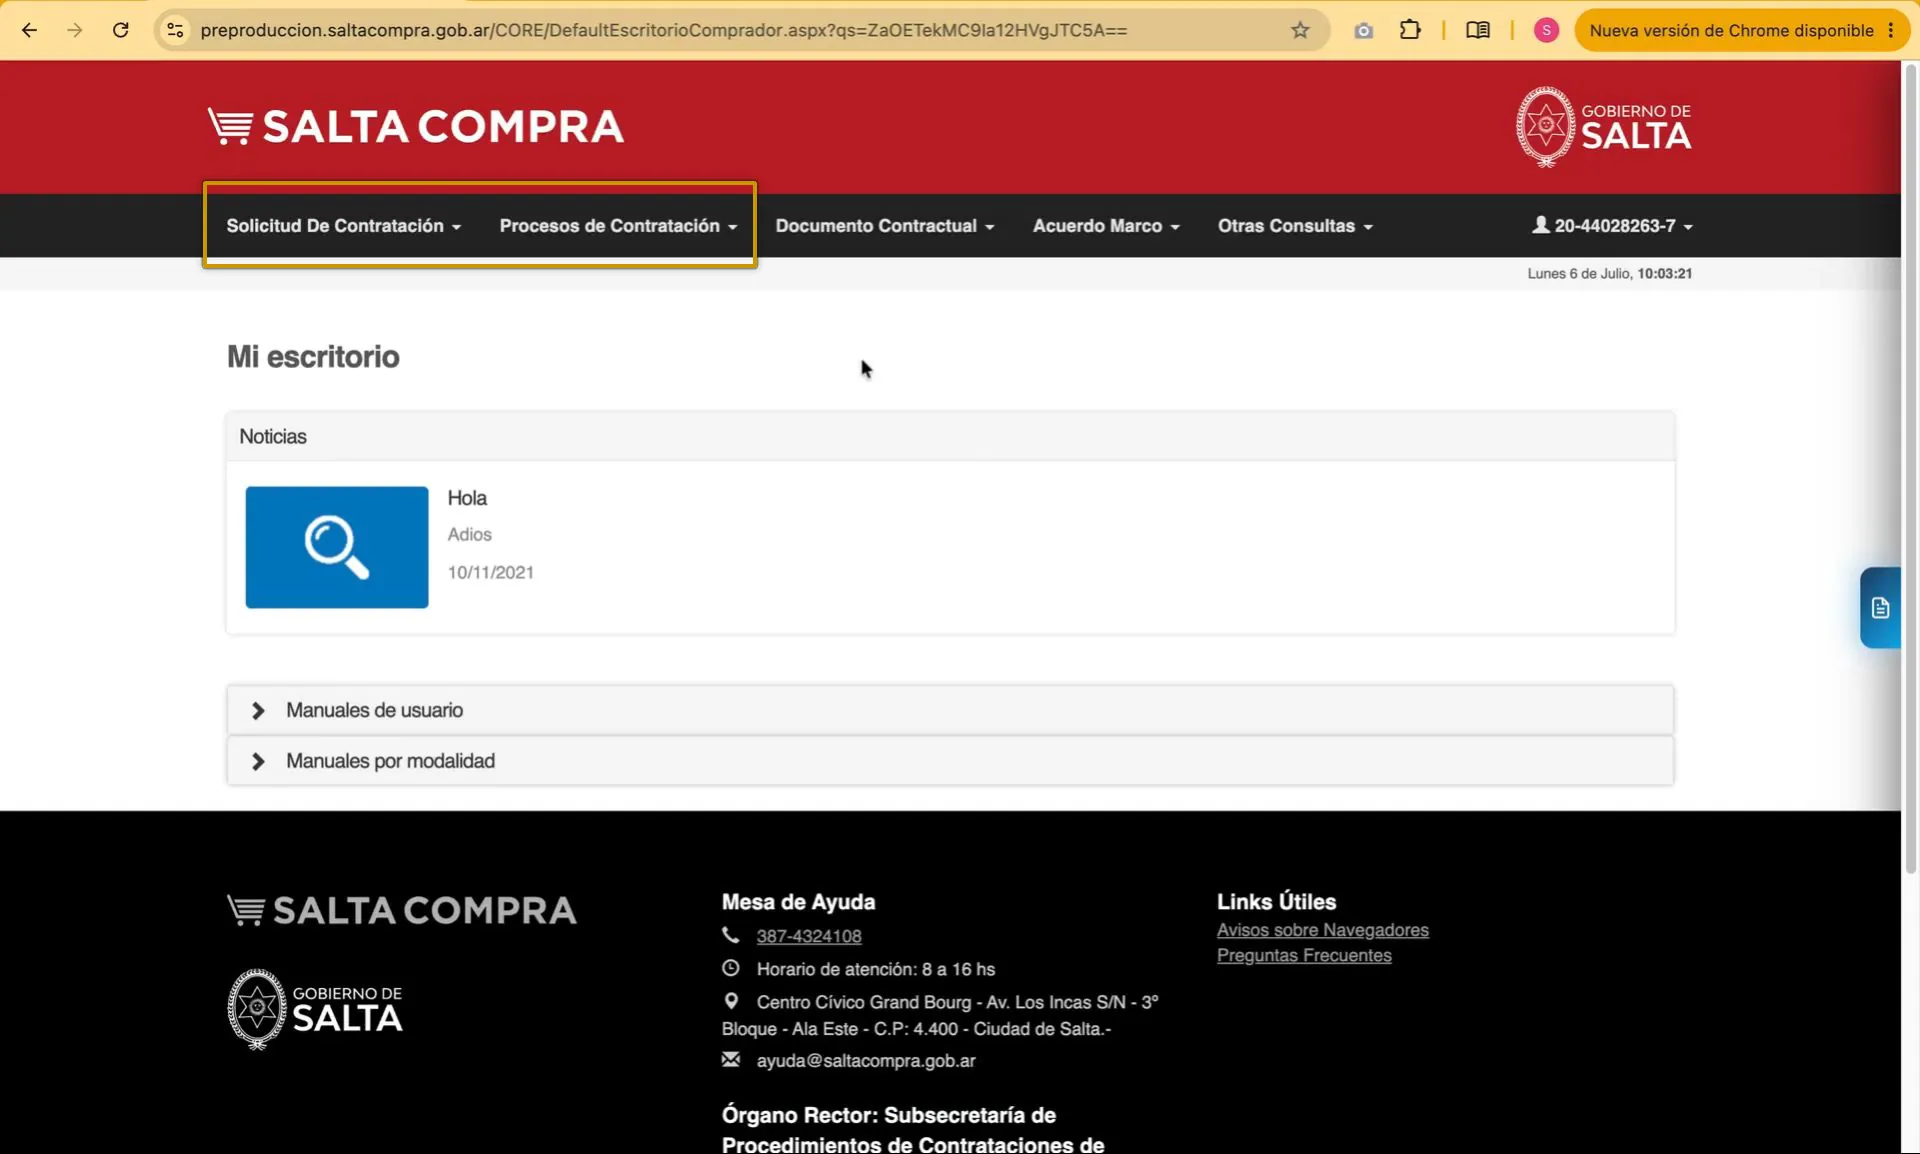Image resolution: width=1920 pixels, height=1154 pixels.
Task: Click the envelope icon beside email address
Action: coord(731,1059)
